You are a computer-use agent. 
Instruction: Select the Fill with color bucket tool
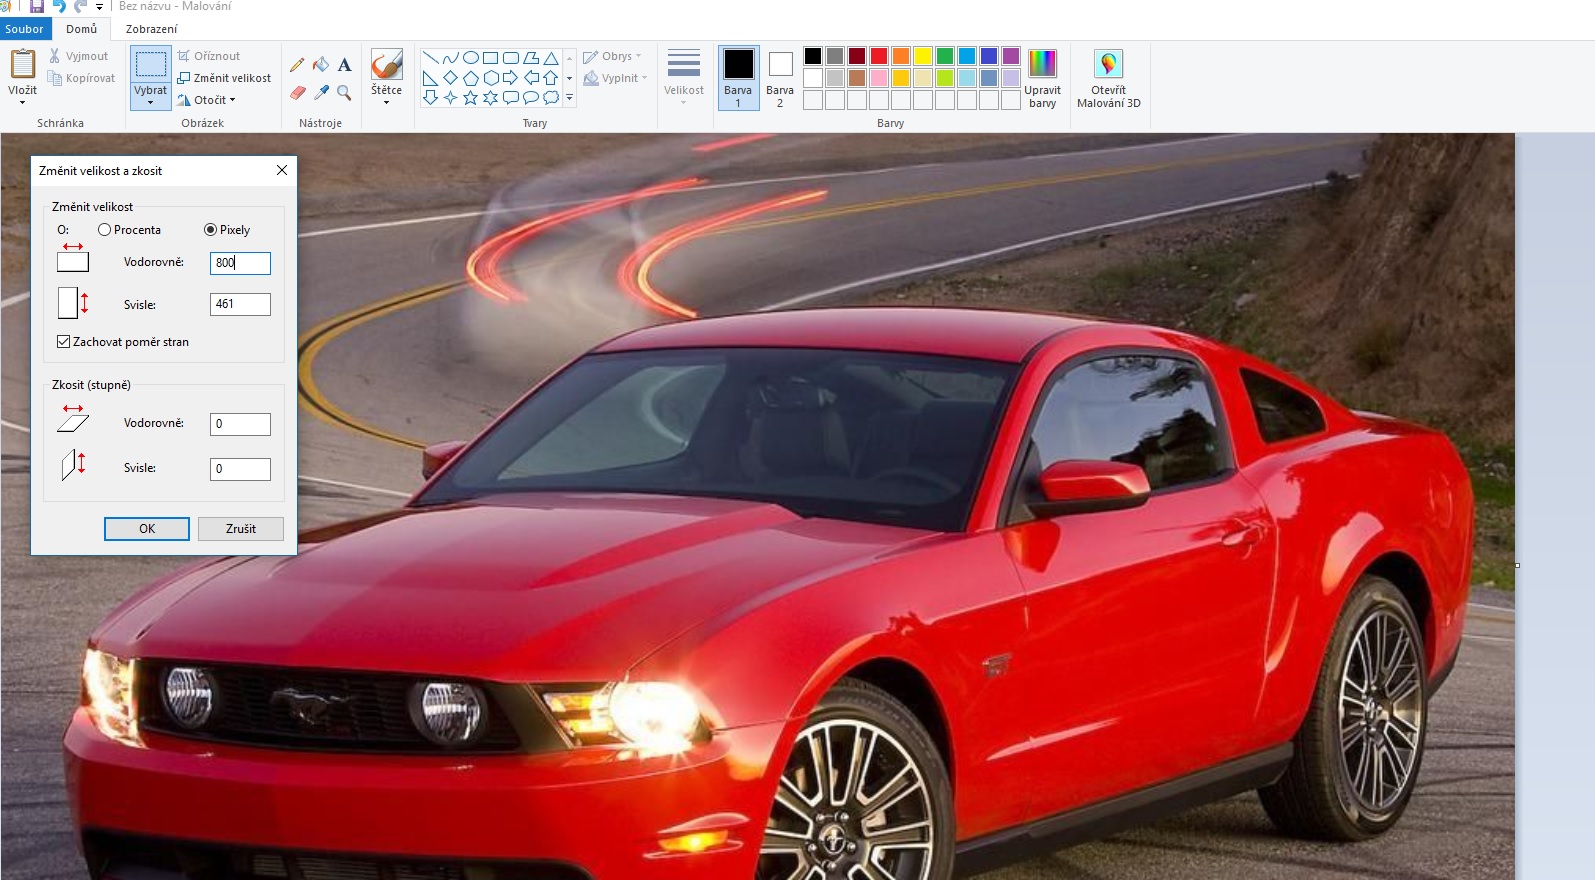(x=321, y=65)
